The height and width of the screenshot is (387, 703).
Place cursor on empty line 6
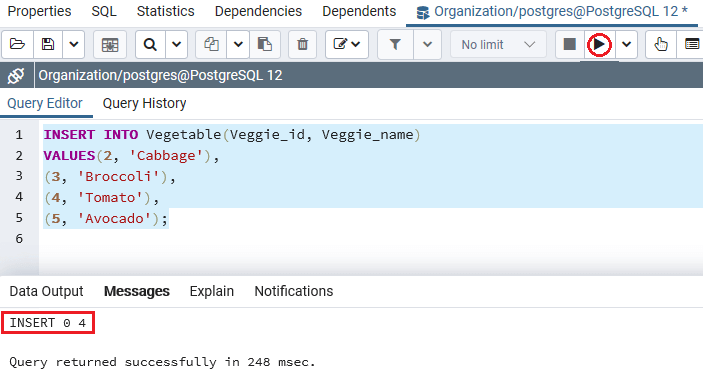(x=370, y=239)
